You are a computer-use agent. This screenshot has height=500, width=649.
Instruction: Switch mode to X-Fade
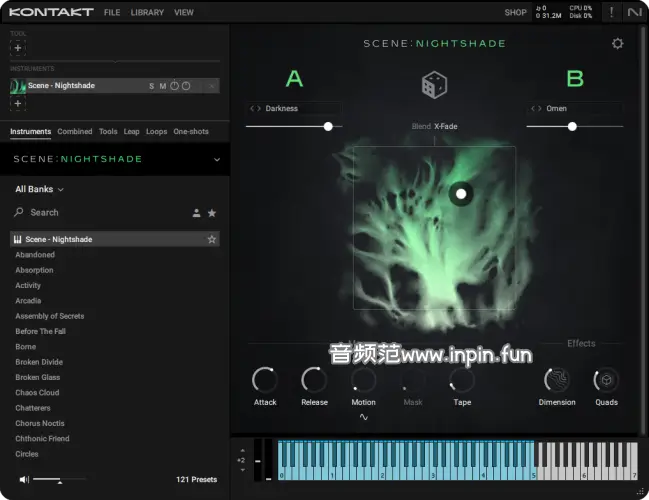coord(446,126)
